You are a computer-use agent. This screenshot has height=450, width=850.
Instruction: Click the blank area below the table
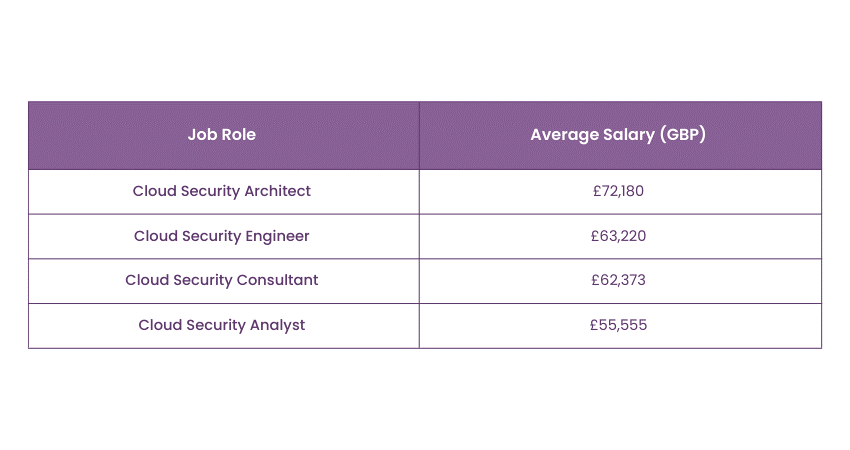coord(425,400)
